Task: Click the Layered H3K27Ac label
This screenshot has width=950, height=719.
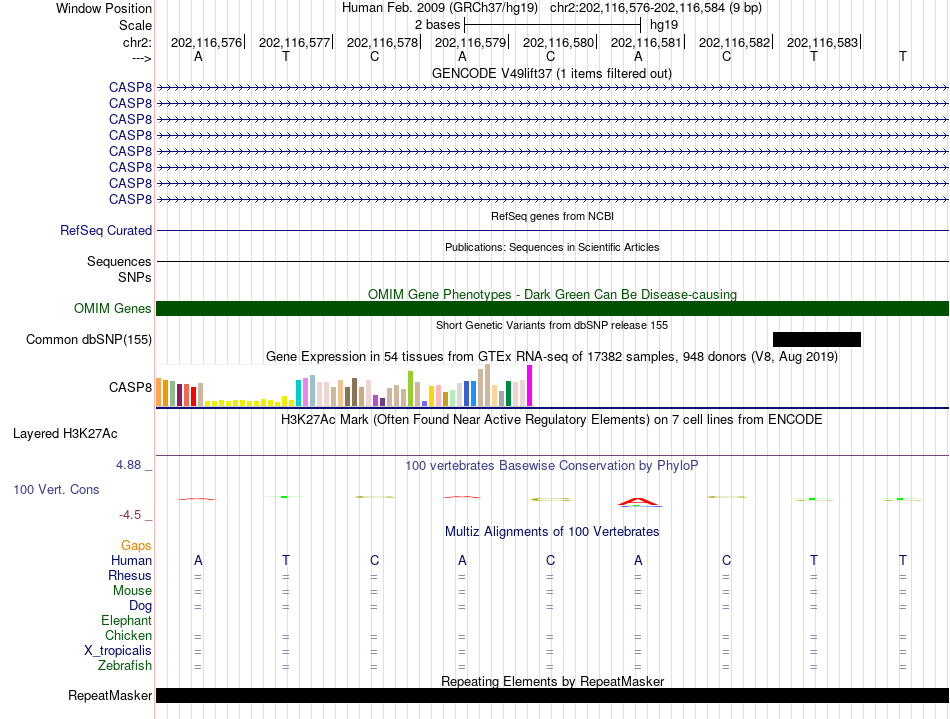Action: pos(65,434)
